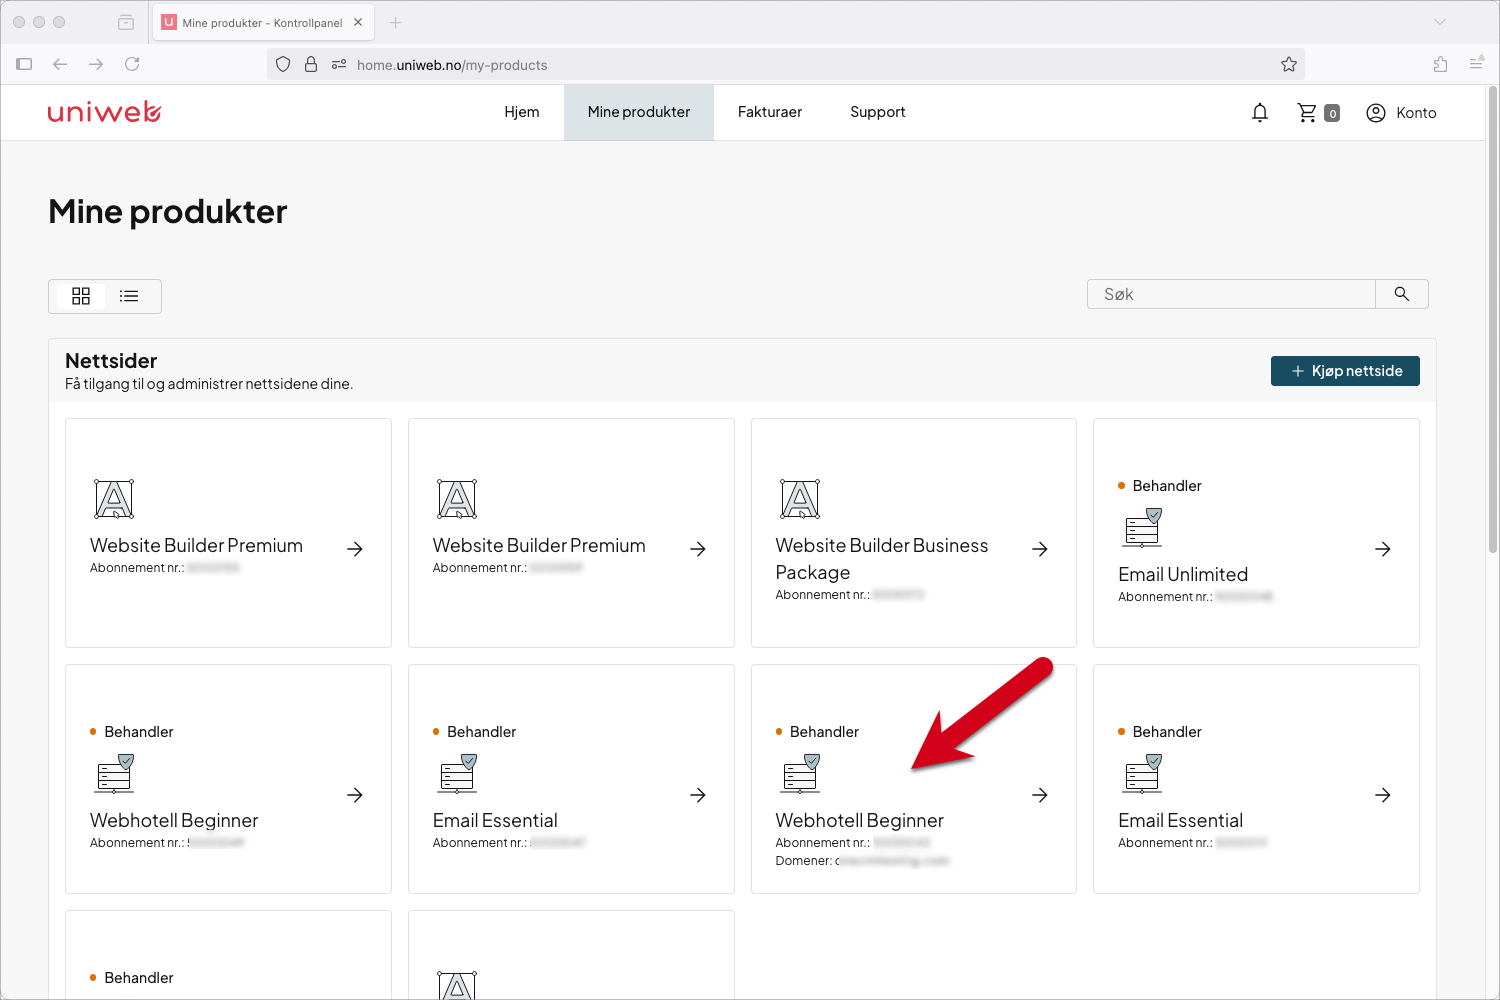This screenshot has width=1500, height=1000.
Task: Click the Konto account icon
Action: (1376, 113)
